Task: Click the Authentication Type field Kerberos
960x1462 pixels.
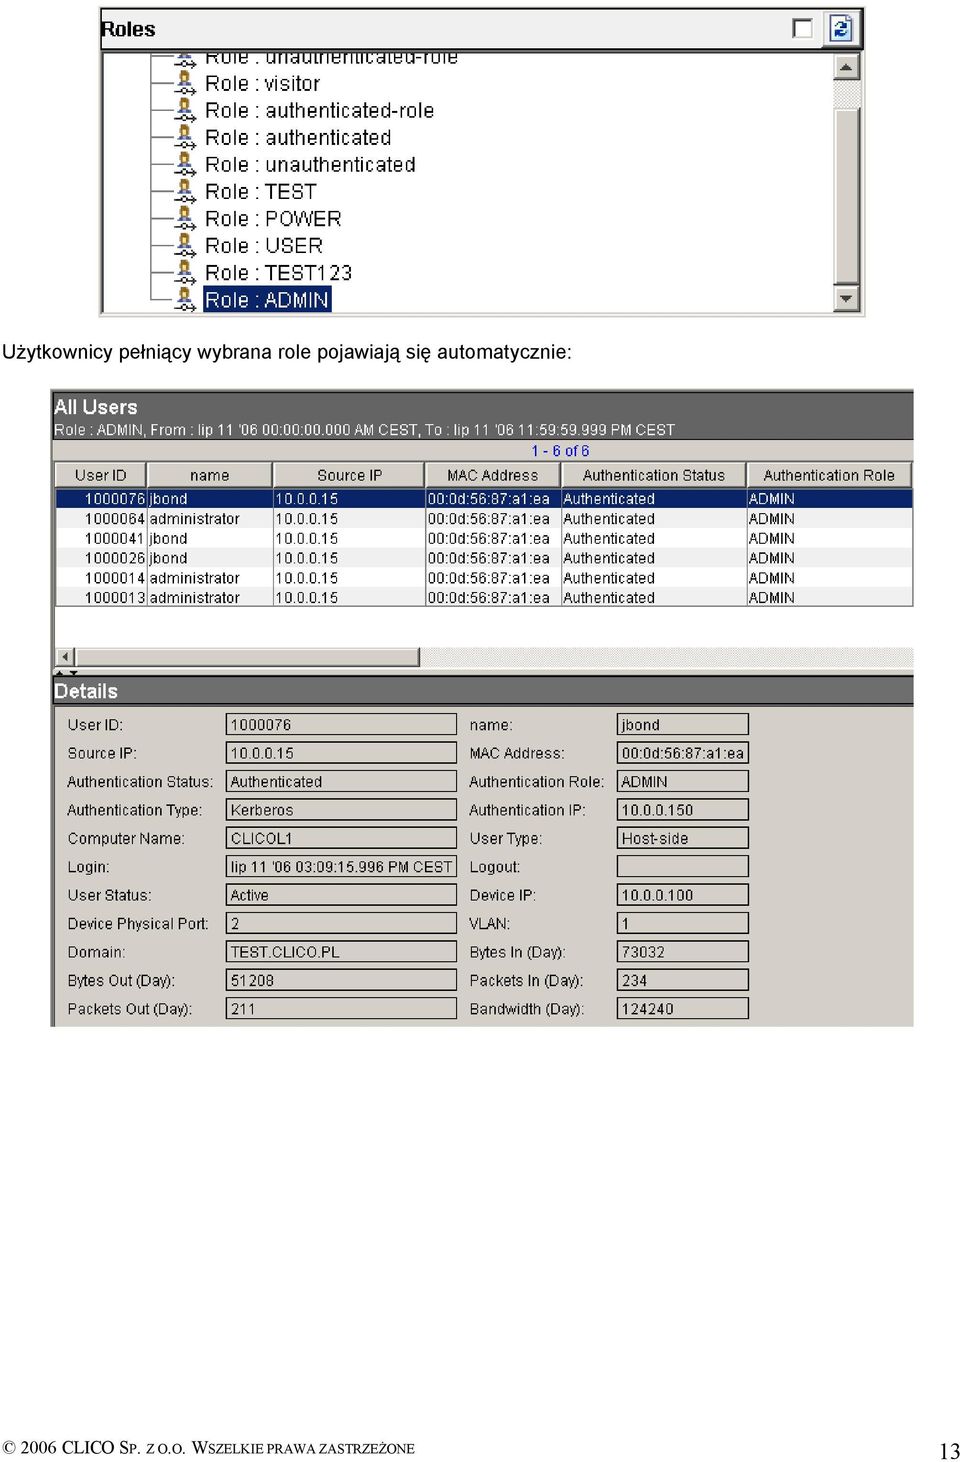Action: click(x=341, y=810)
